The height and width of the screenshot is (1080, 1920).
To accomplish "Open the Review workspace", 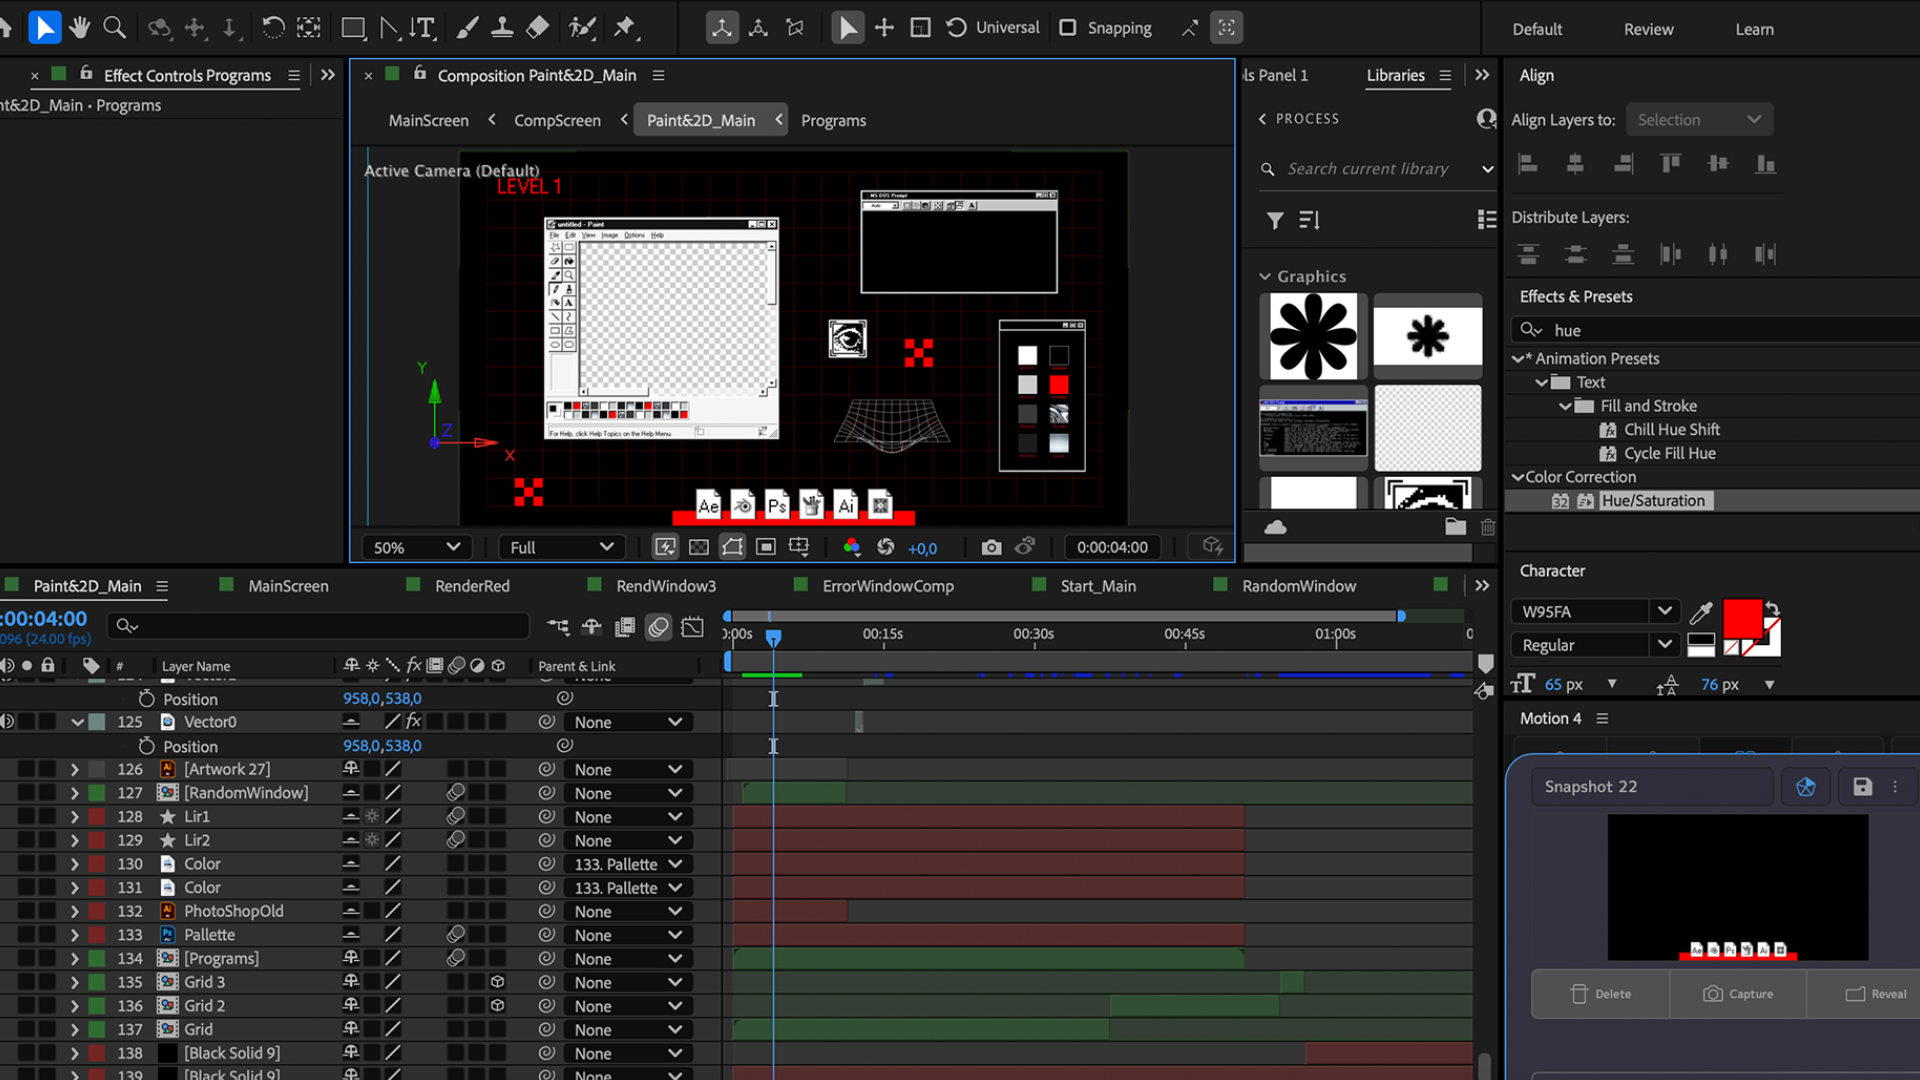I will [x=1647, y=29].
